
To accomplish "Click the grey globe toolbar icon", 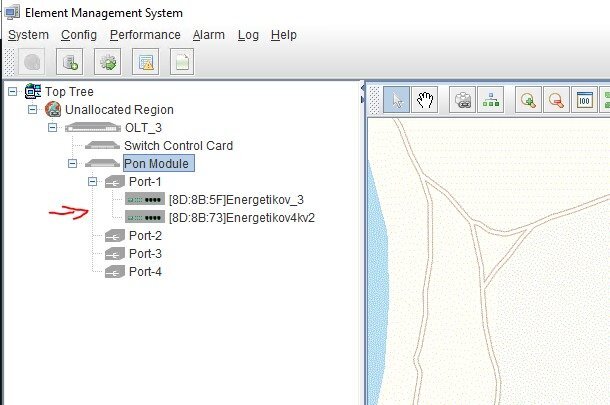I will tap(32, 62).
